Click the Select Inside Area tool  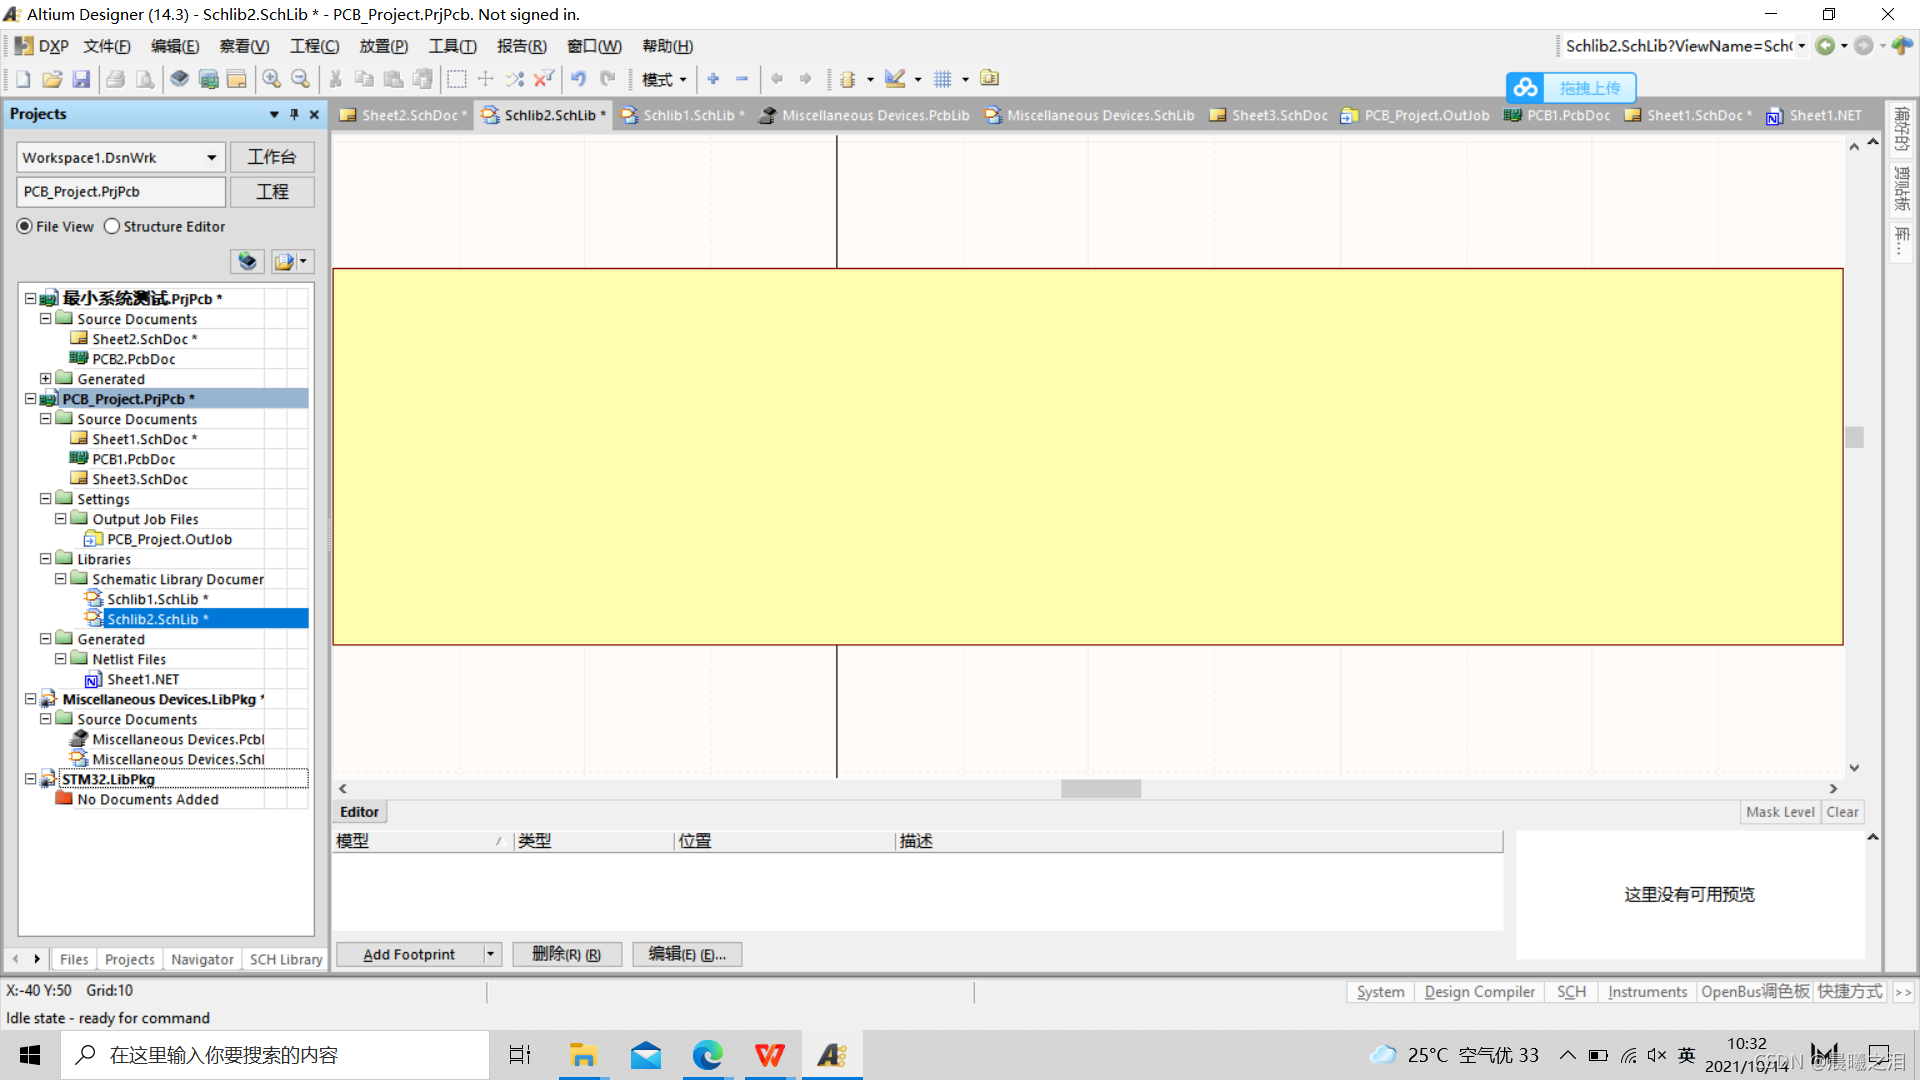pyautogui.click(x=457, y=79)
